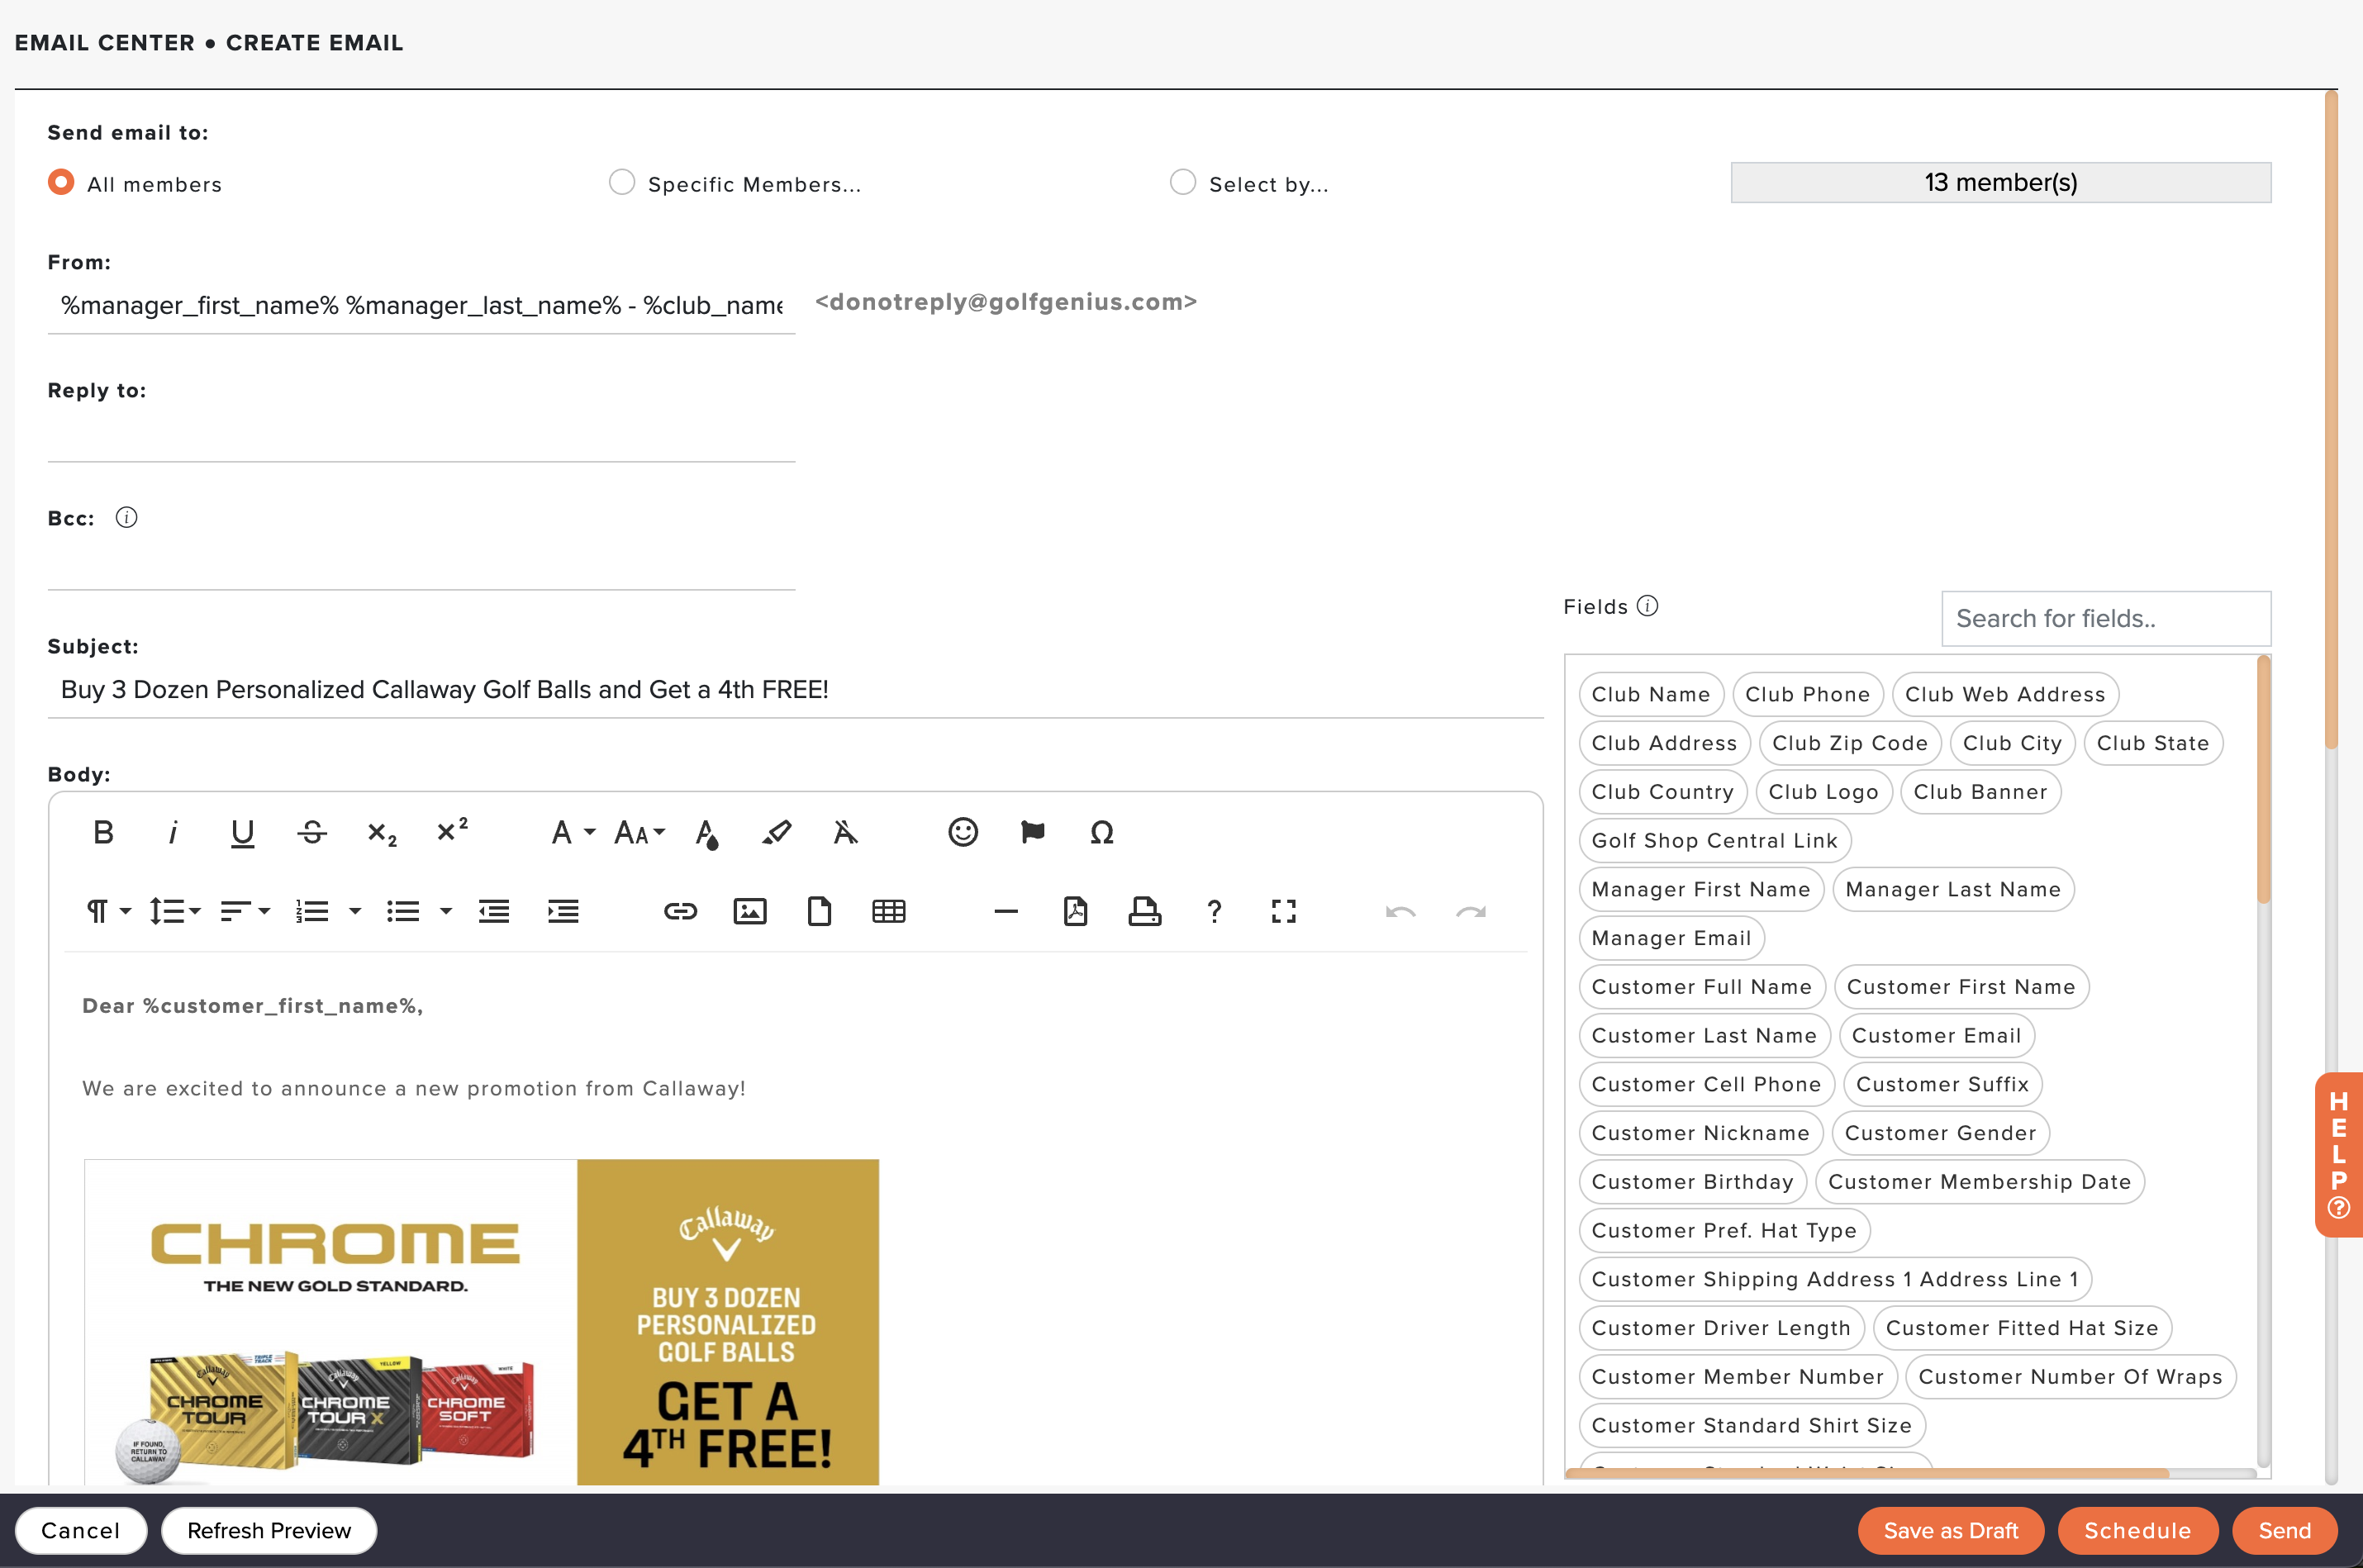This screenshot has height=1568, width=2363.
Task: Increase indent of paragraph
Action: 564,911
